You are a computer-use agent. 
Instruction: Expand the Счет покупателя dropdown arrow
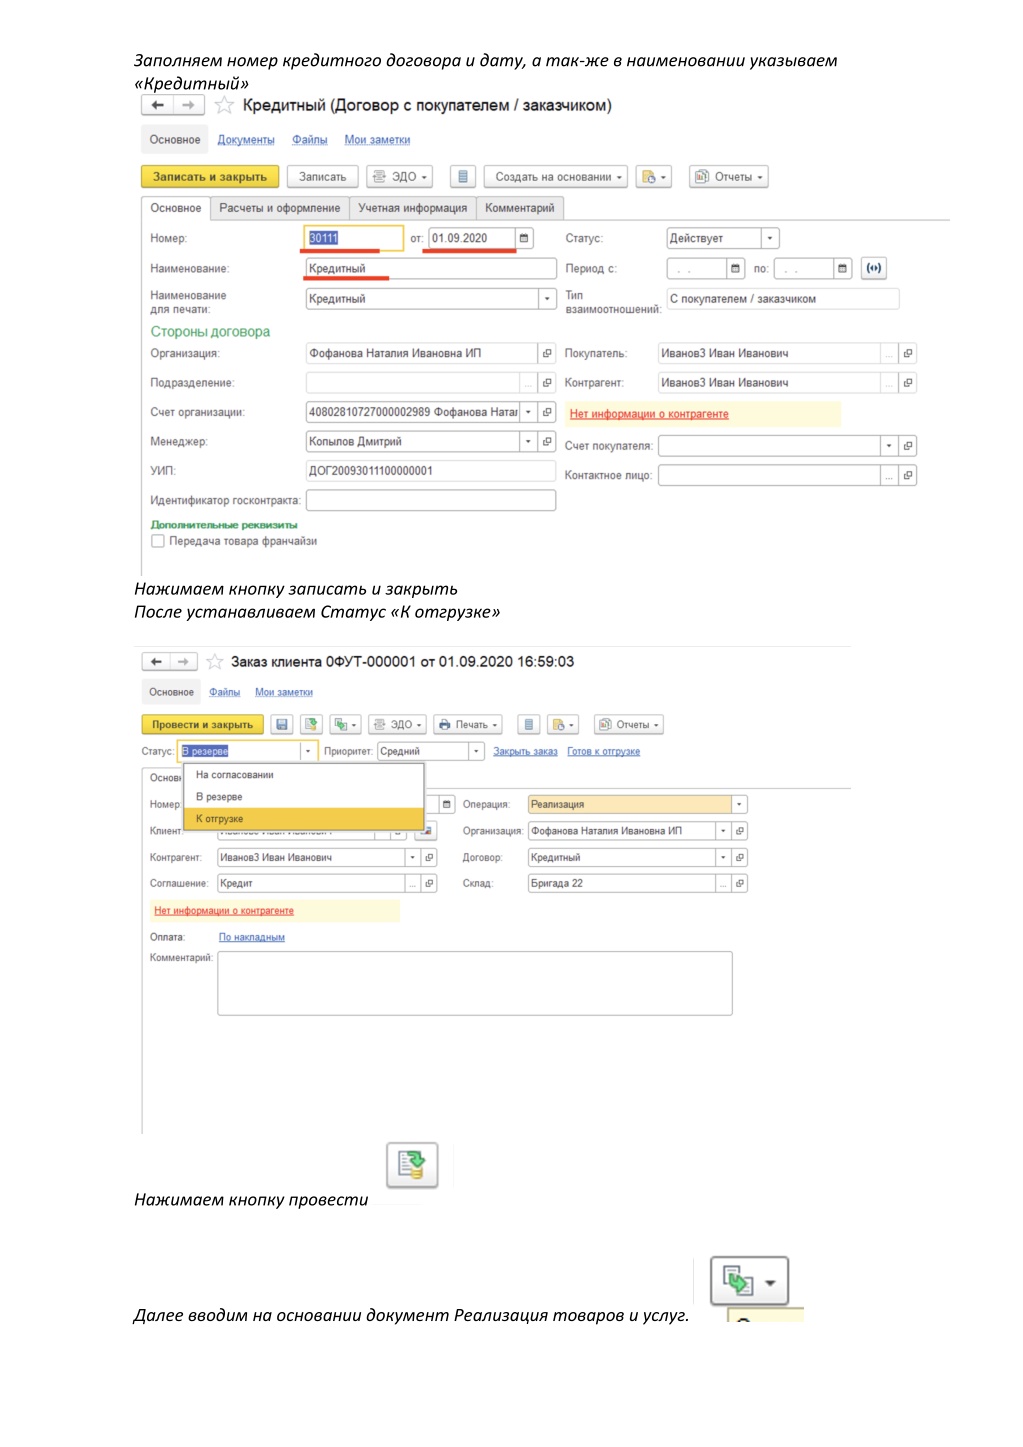pyautogui.click(x=889, y=446)
